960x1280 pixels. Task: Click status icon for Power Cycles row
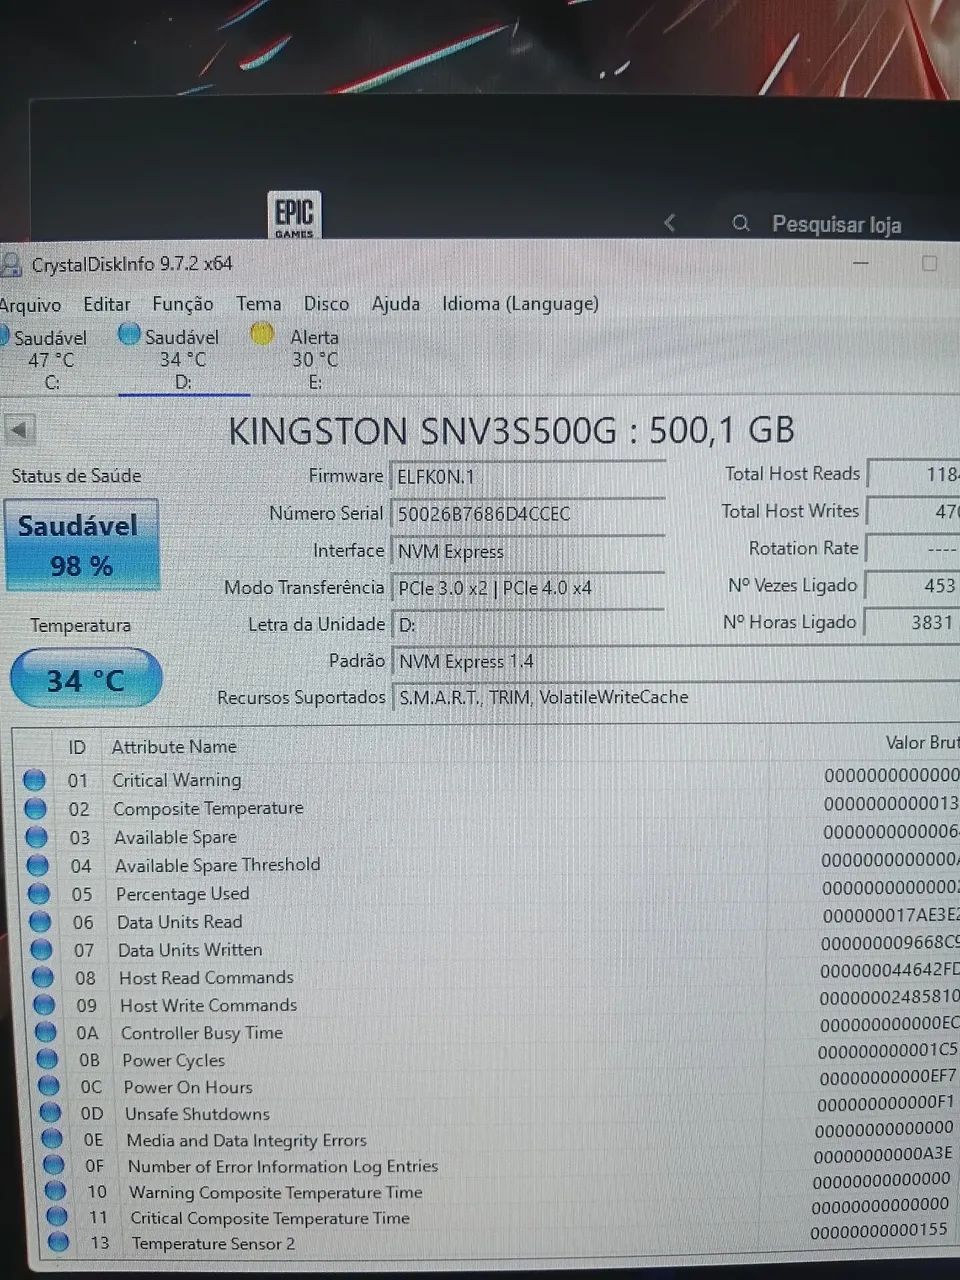pyautogui.click(x=47, y=1059)
